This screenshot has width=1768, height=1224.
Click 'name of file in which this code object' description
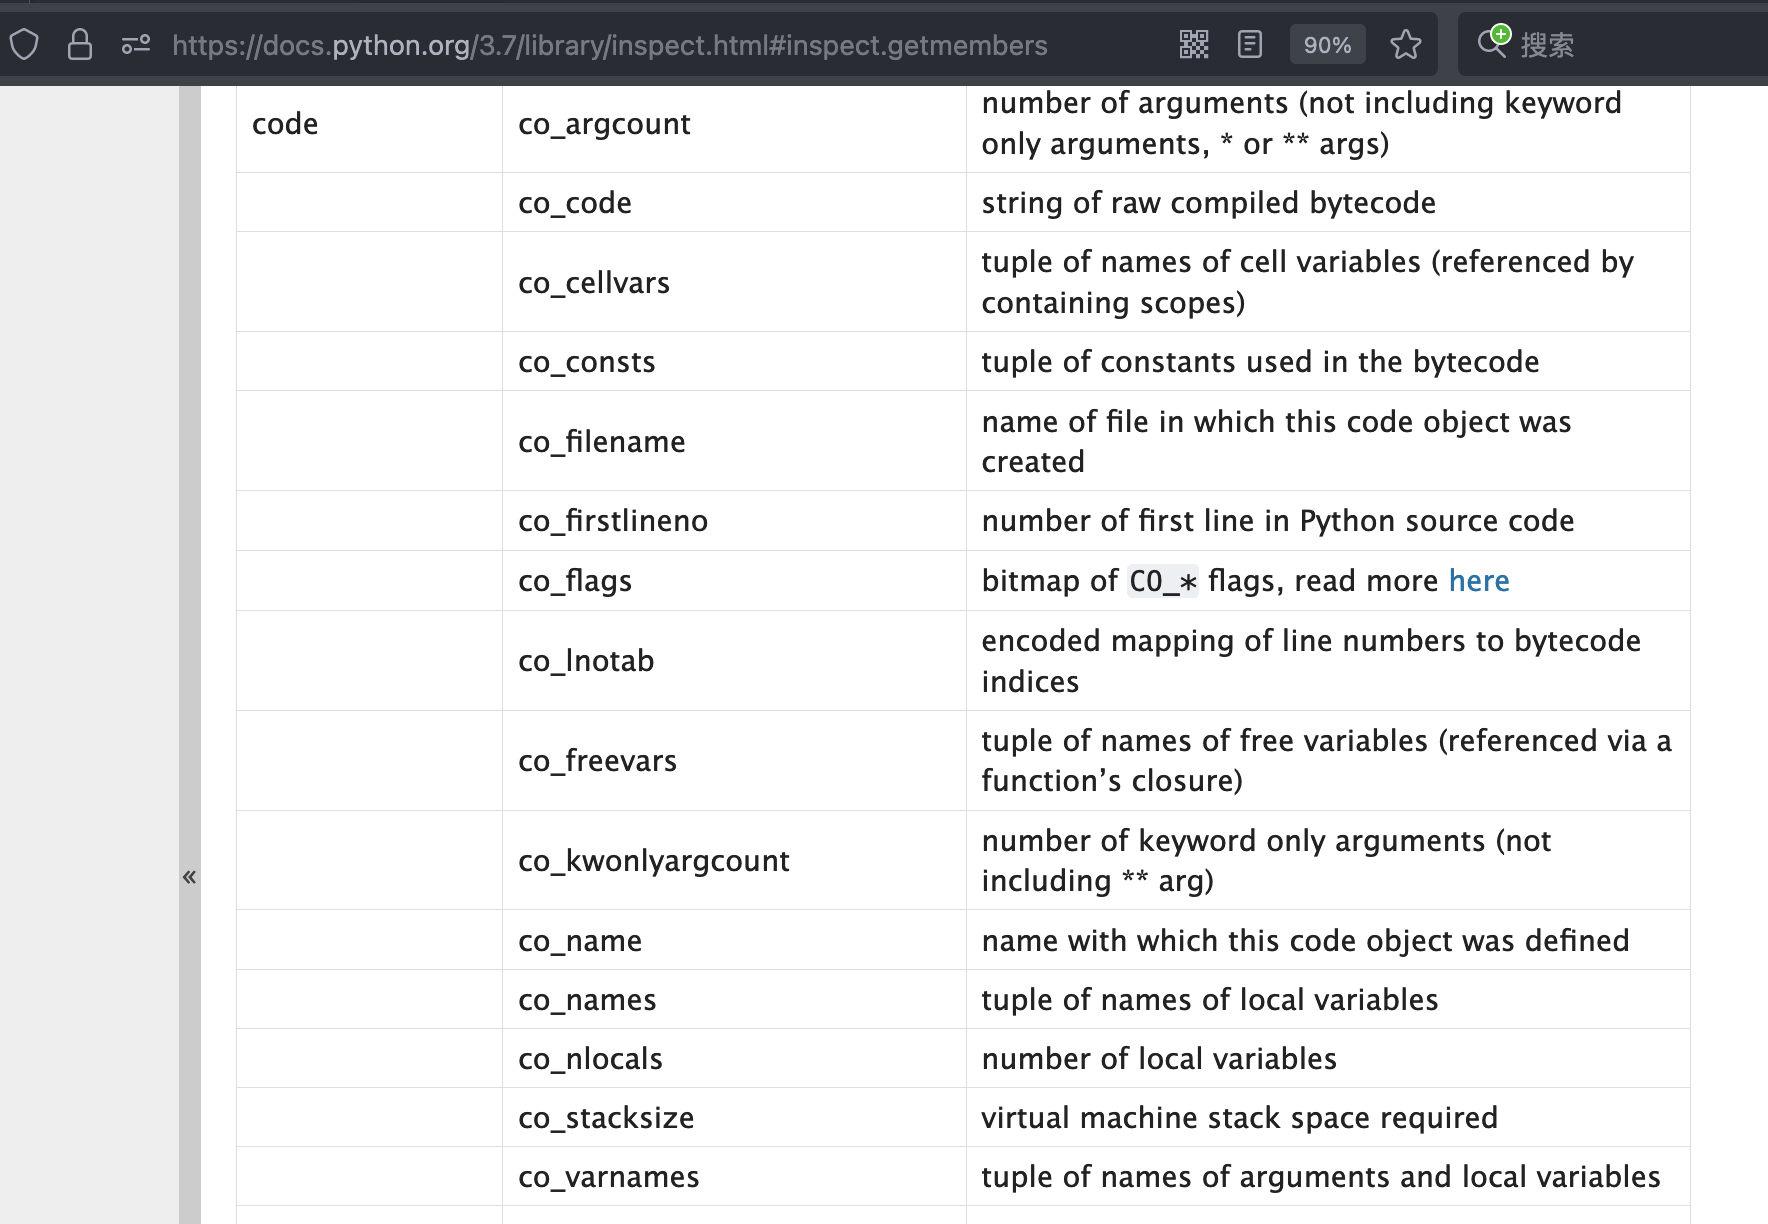pyautogui.click(x=1276, y=441)
